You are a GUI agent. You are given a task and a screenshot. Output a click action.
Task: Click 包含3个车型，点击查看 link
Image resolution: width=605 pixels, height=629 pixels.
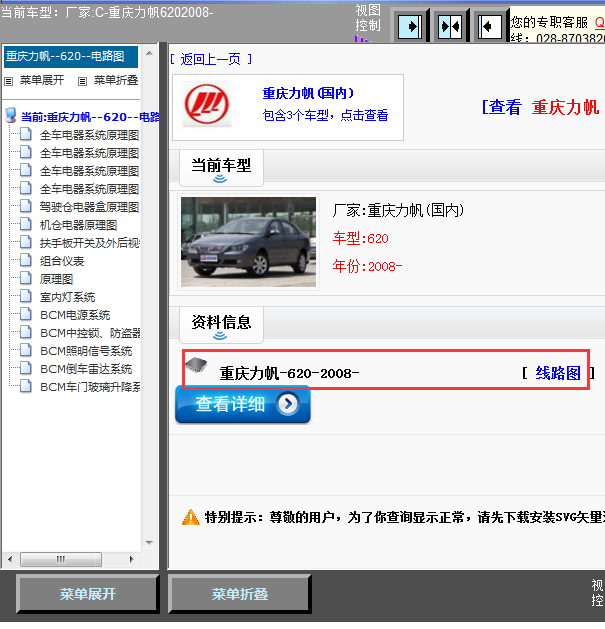pos(325,116)
